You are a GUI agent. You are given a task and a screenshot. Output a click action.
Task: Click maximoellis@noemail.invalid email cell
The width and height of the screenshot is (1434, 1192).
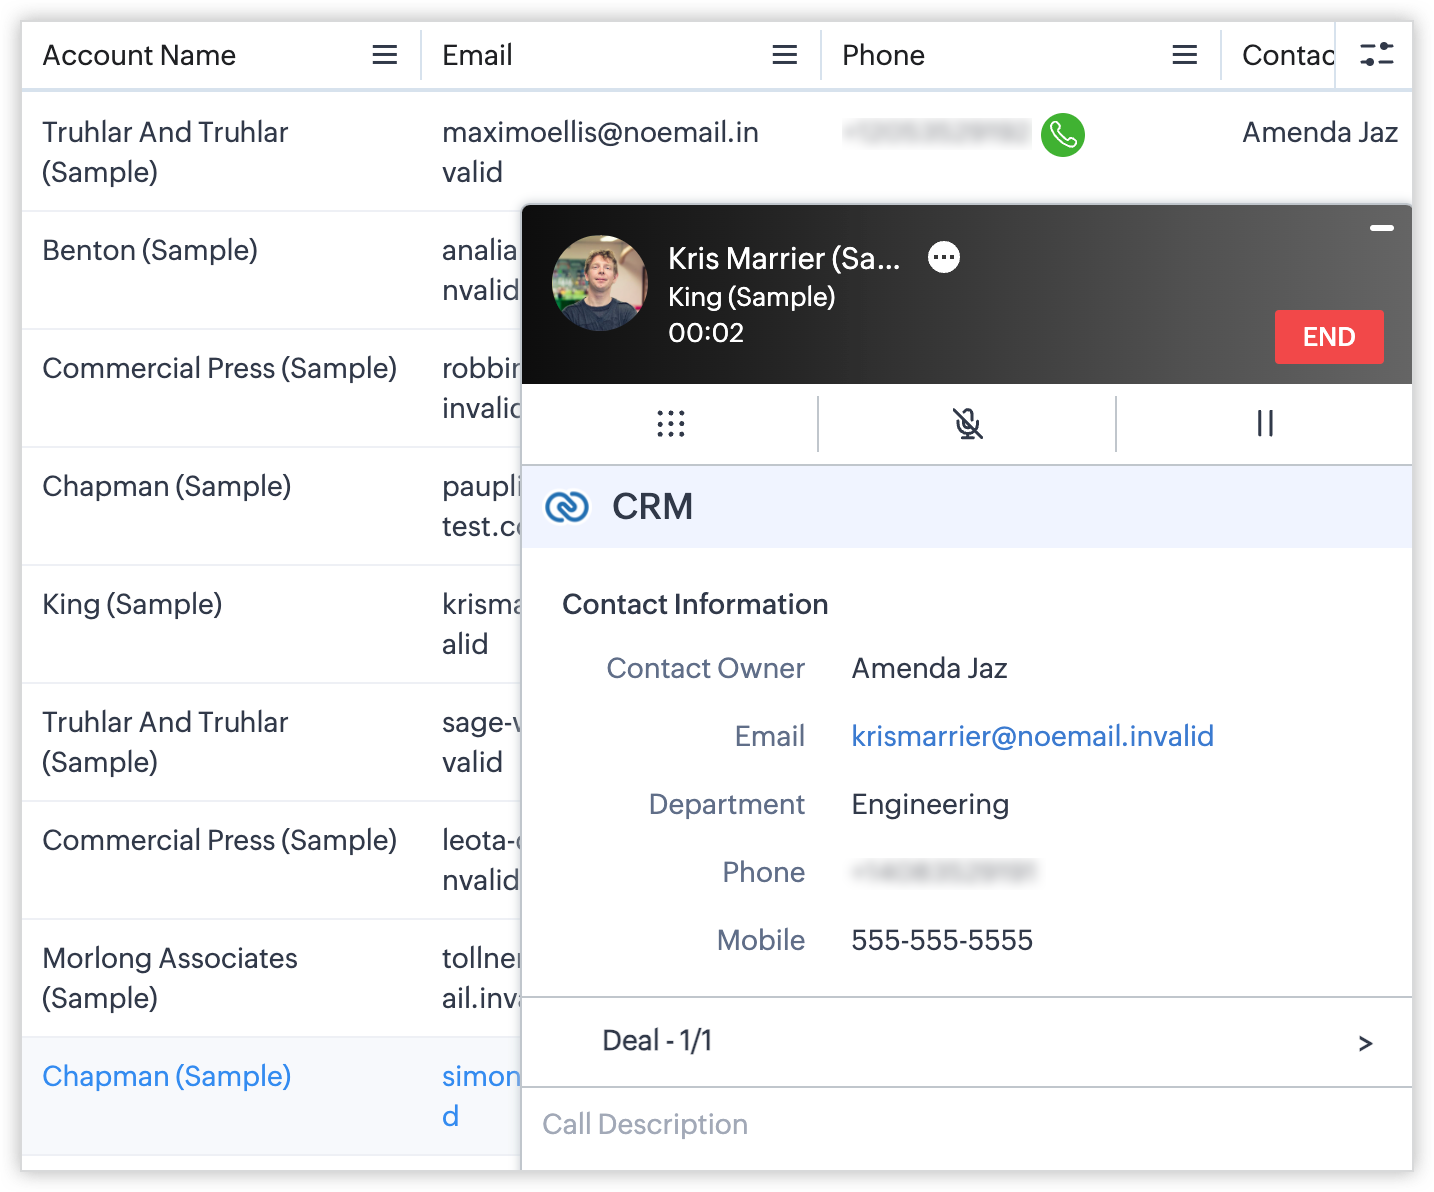click(600, 152)
